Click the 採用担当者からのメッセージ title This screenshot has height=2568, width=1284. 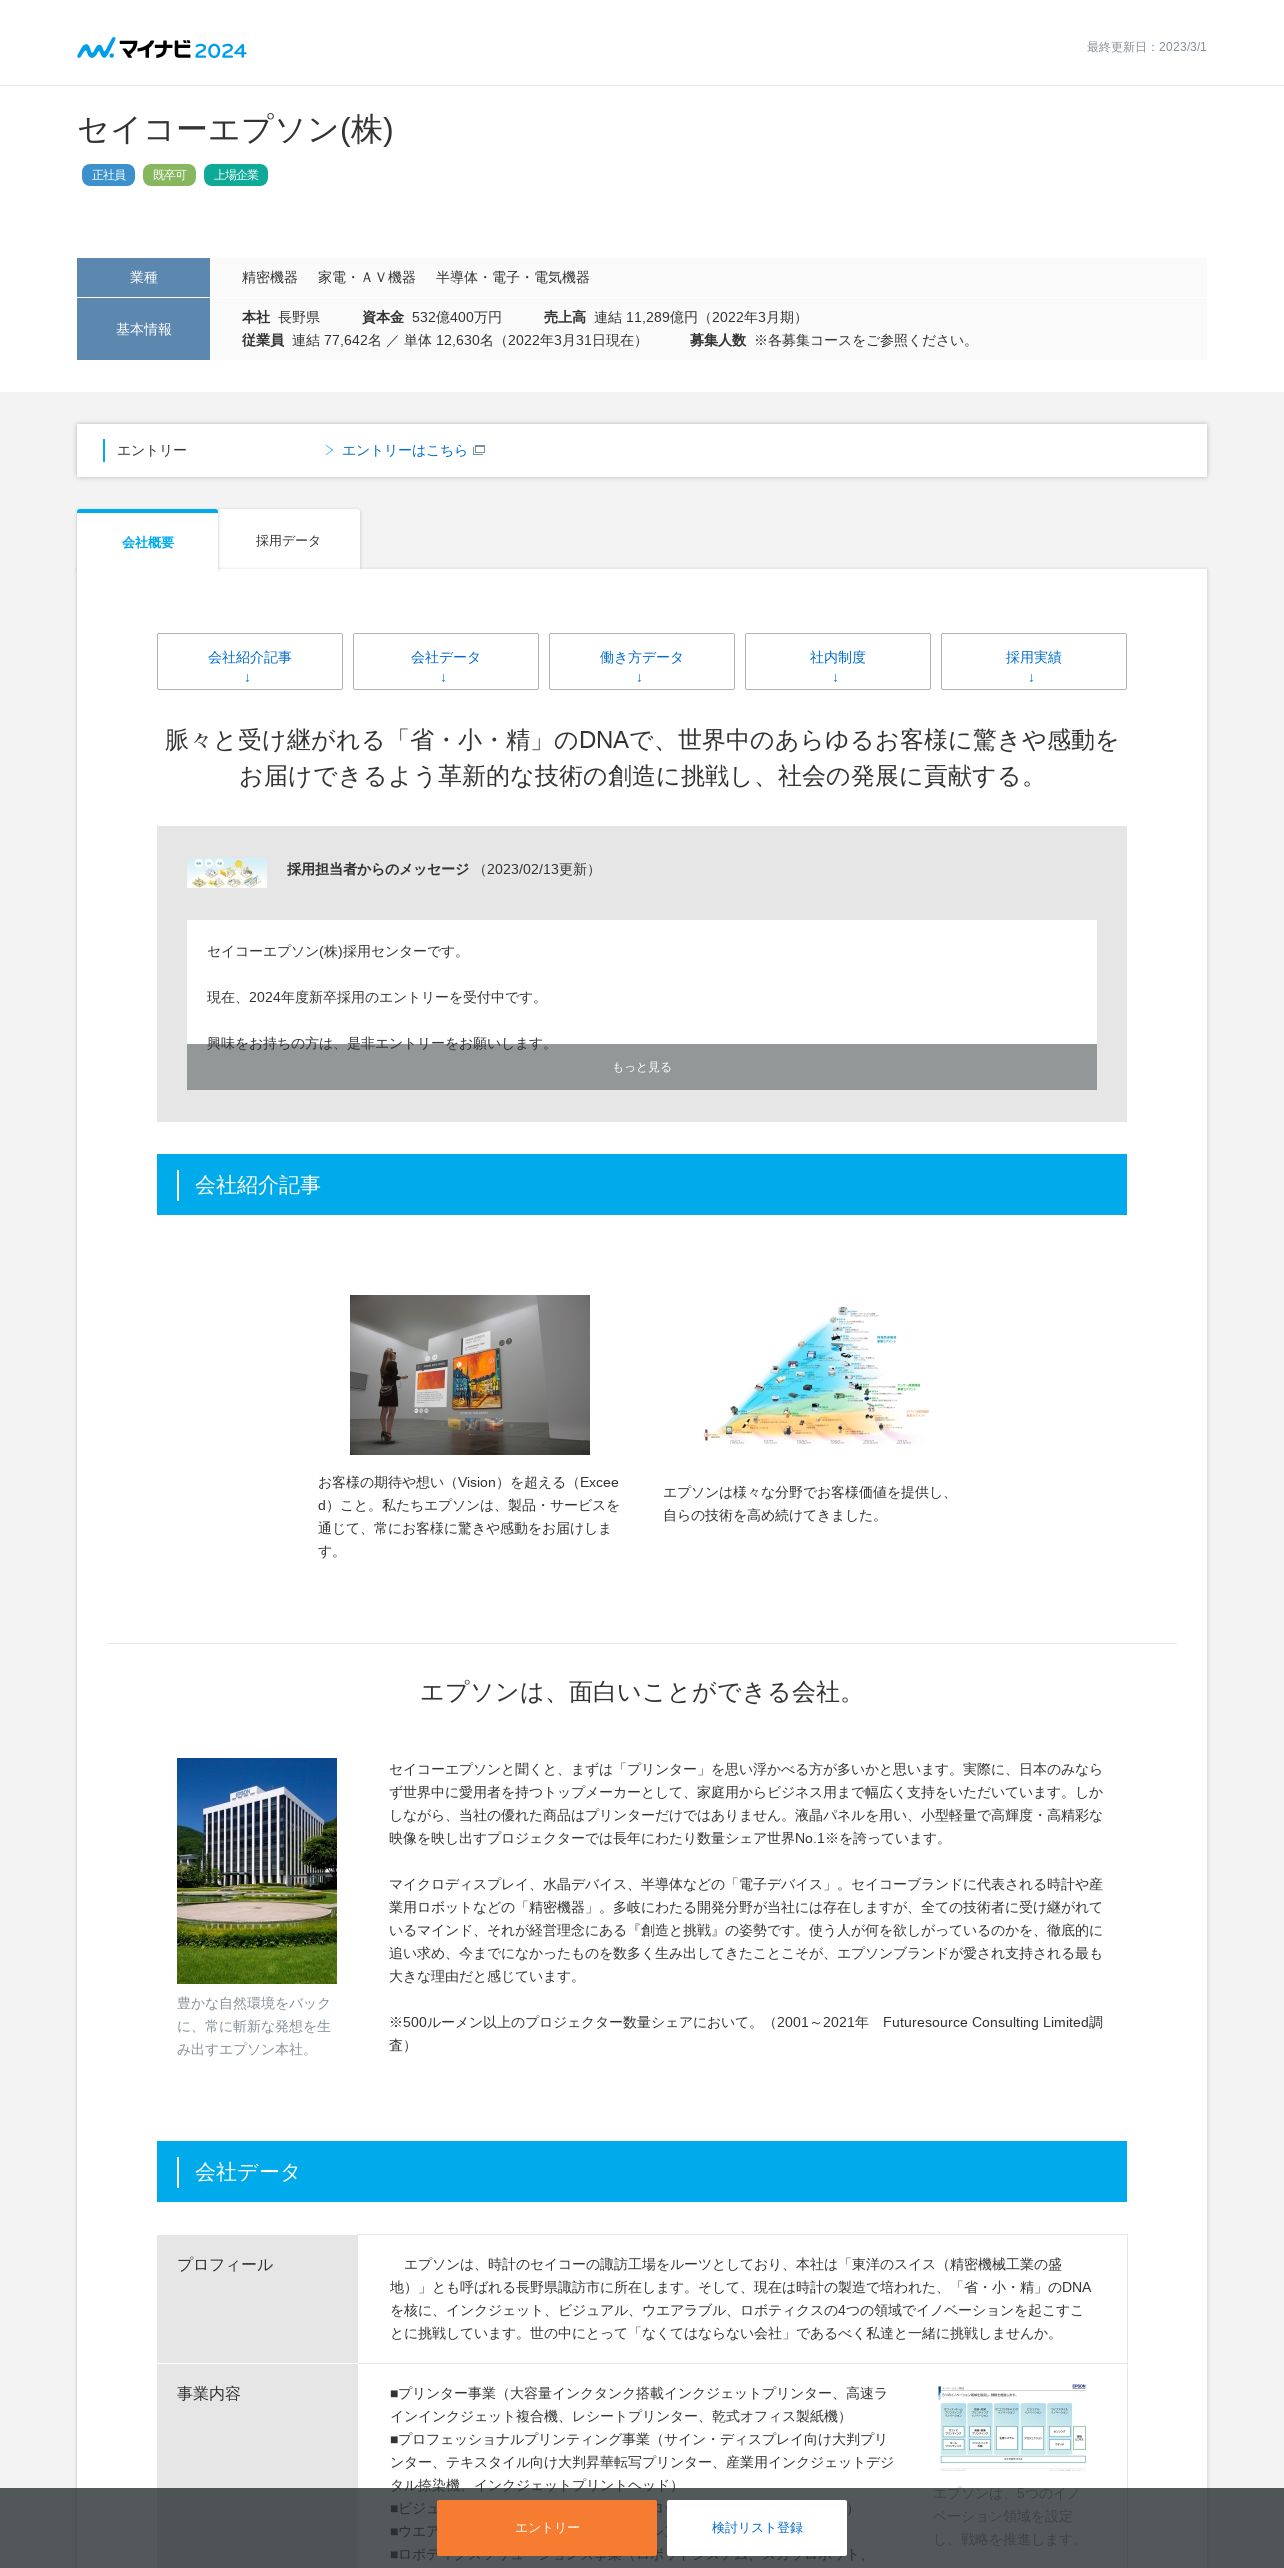tap(378, 869)
